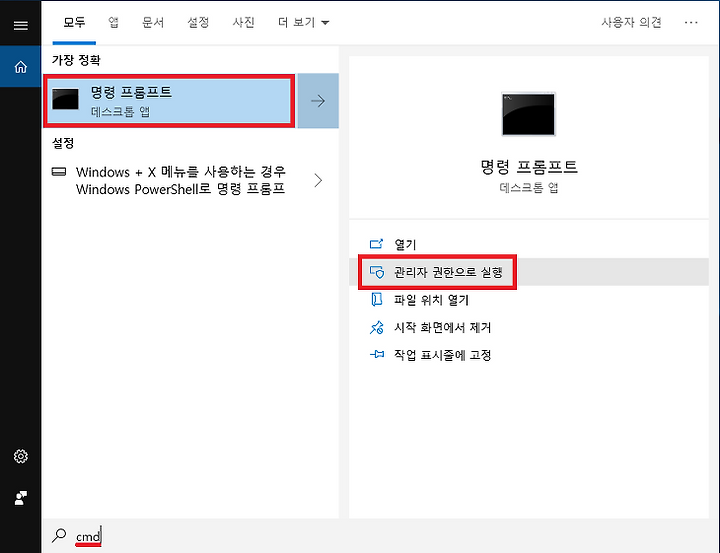
Task: Click the keyboard icon beside Windows + X setting
Action: click(x=59, y=172)
